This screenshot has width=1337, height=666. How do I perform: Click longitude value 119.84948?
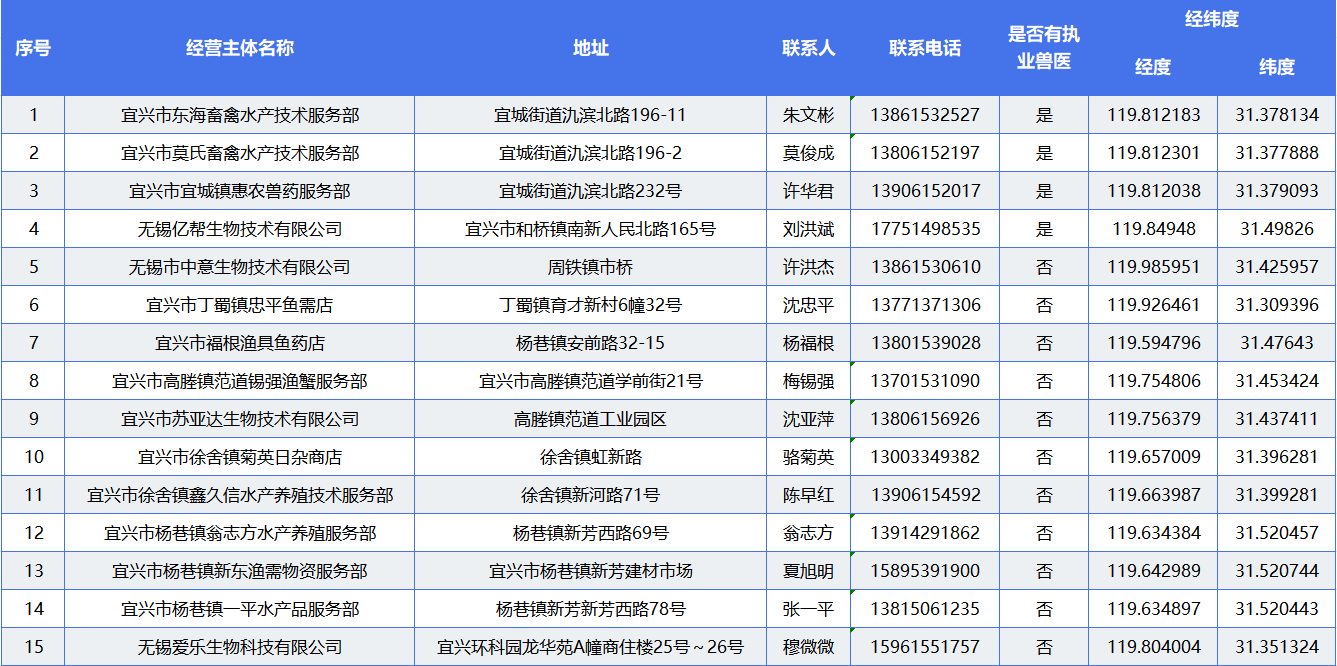(x=1154, y=229)
